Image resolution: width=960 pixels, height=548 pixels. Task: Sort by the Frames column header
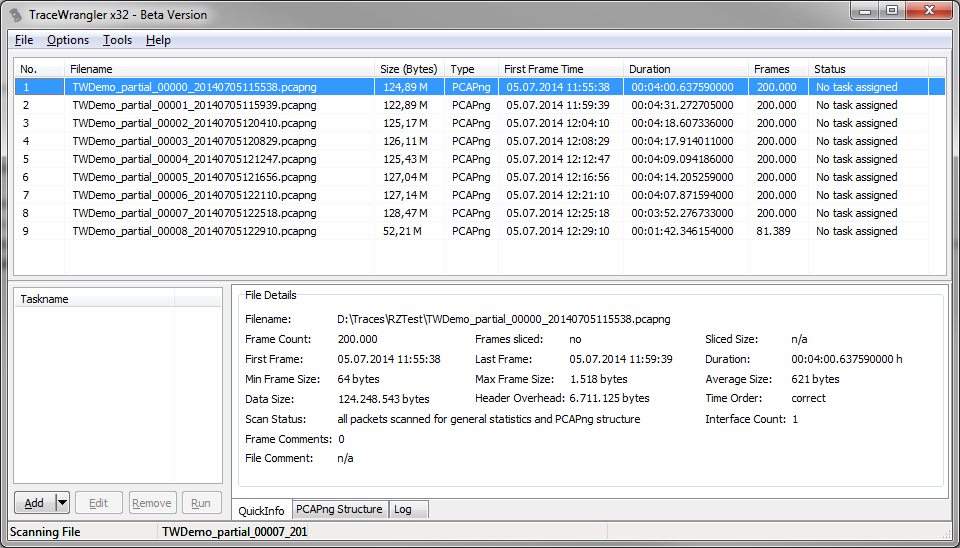click(778, 69)
